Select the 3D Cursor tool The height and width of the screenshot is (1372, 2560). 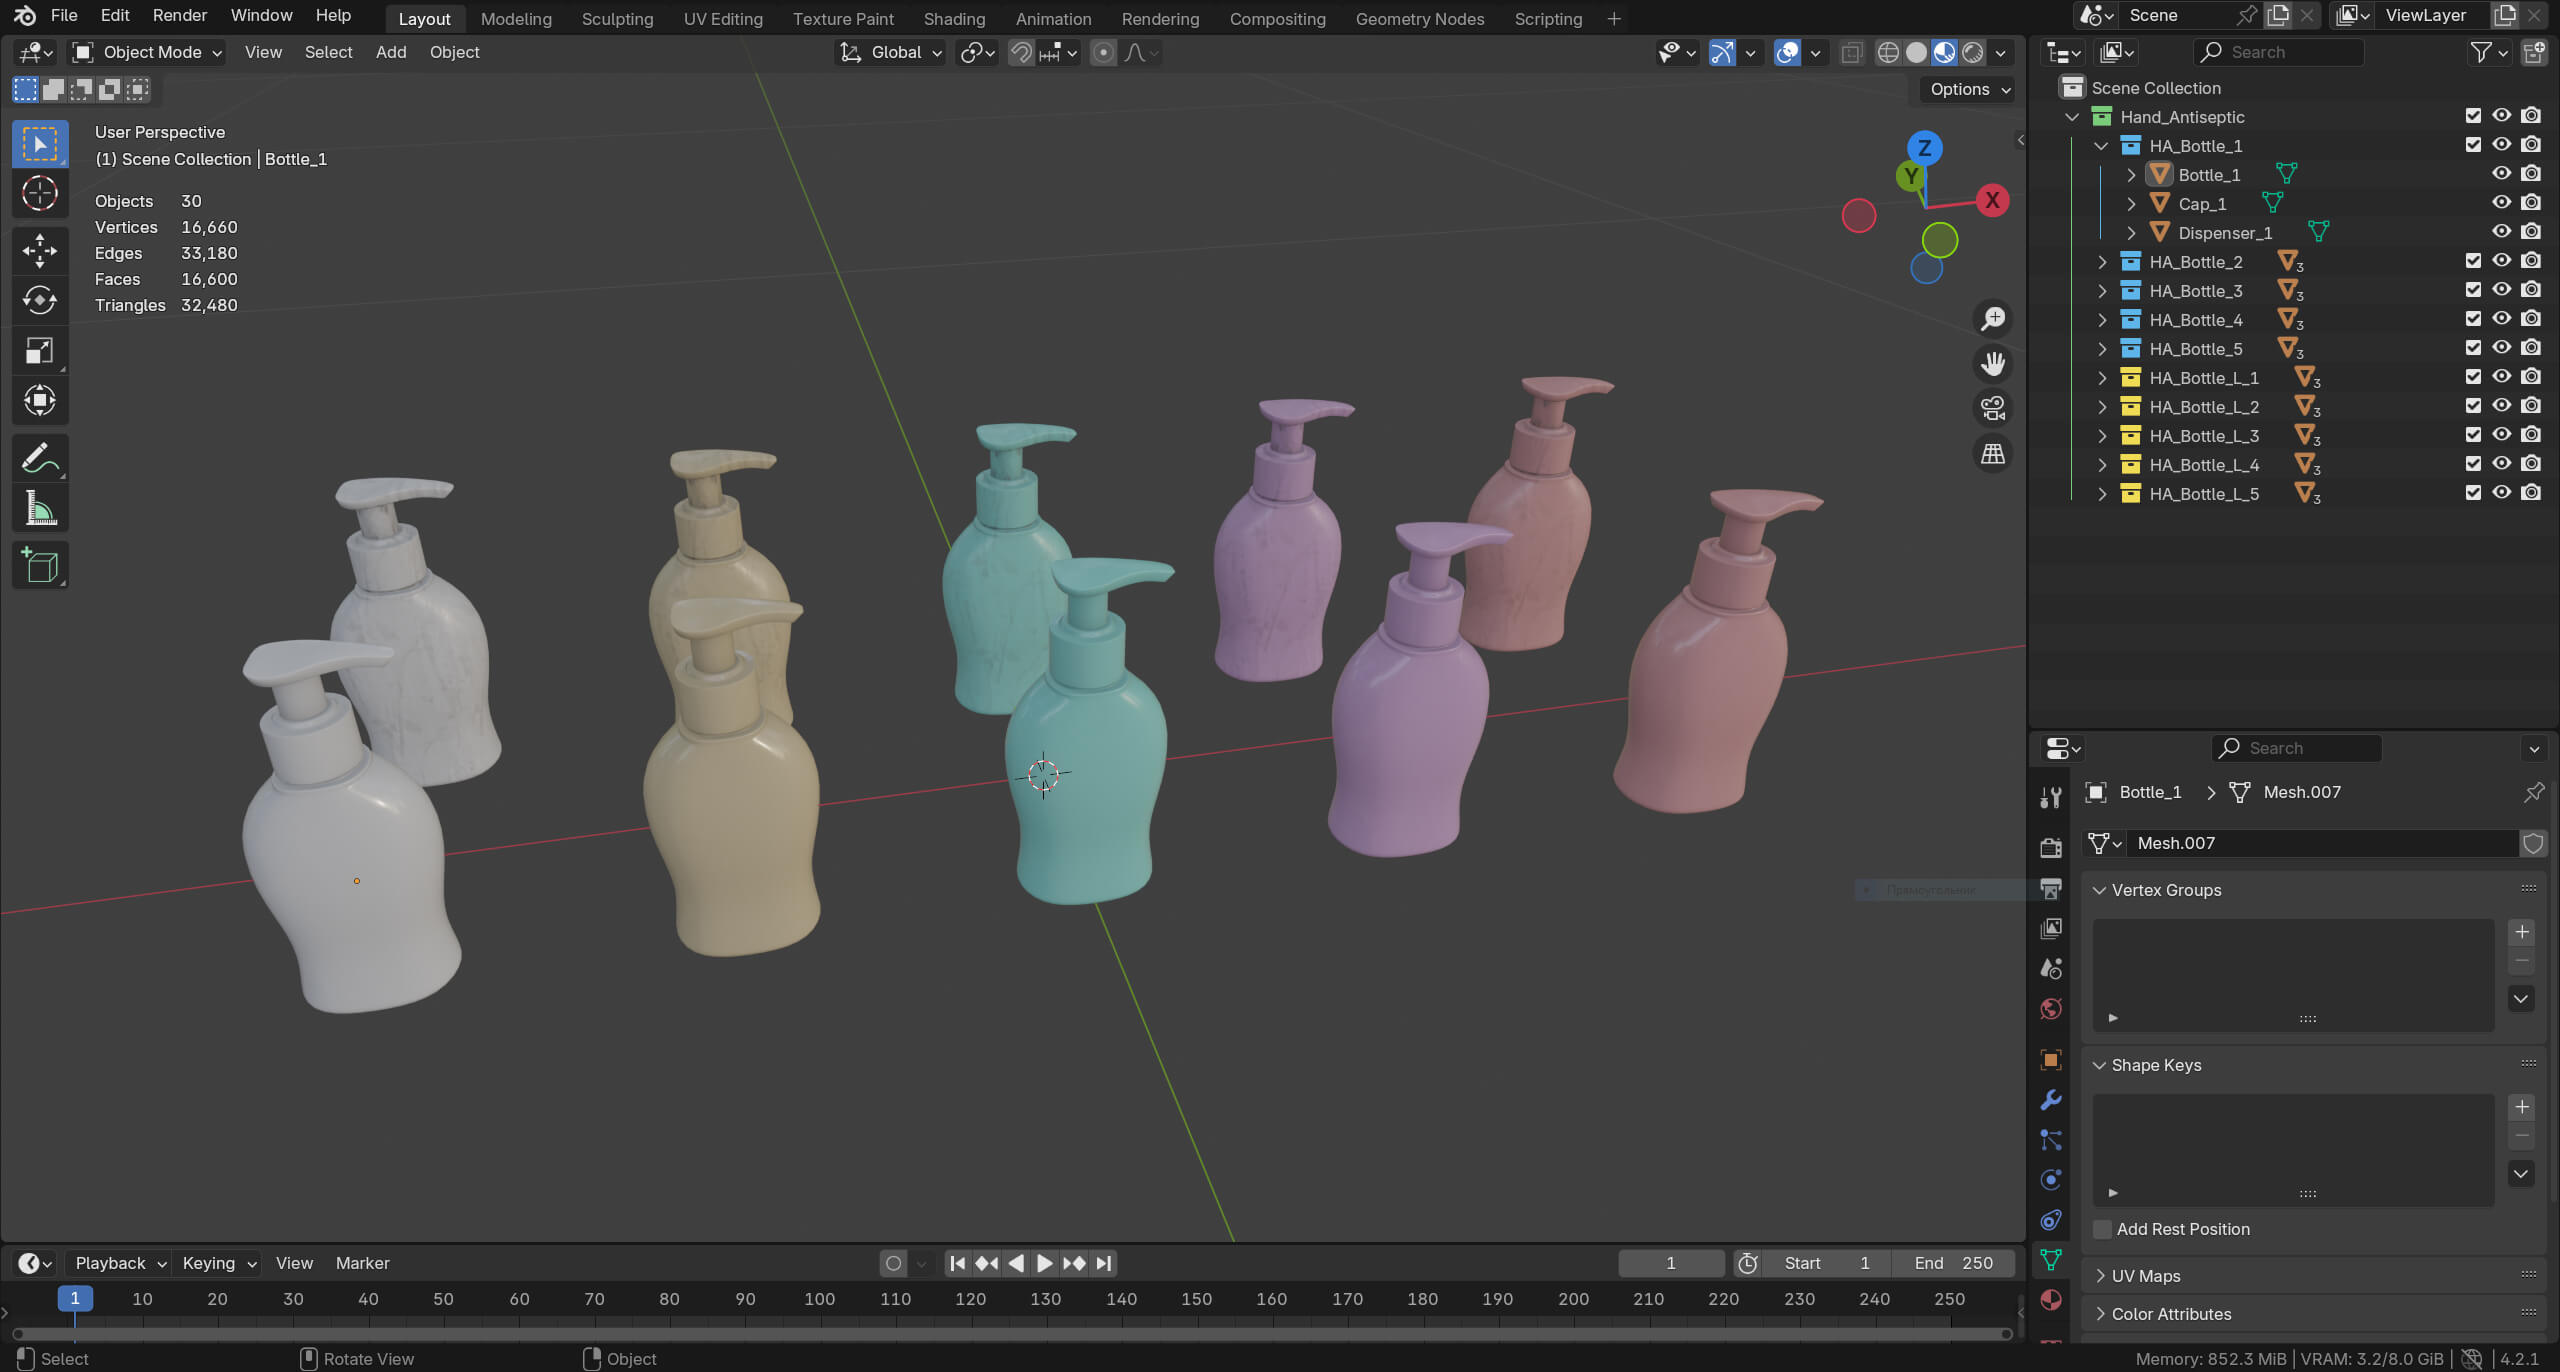tap(40, 194)
